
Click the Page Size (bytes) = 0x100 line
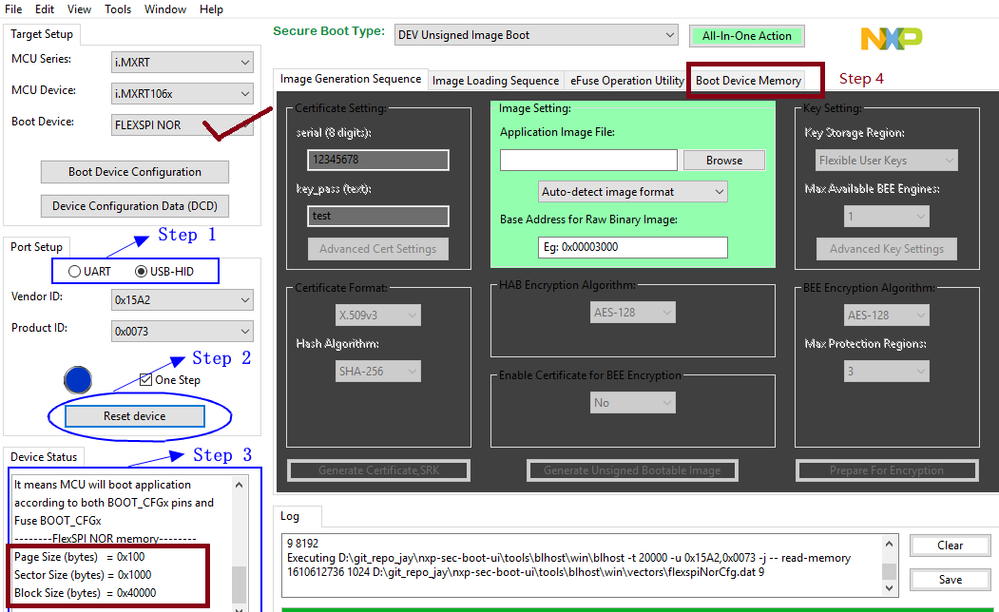tap(80, 557)
